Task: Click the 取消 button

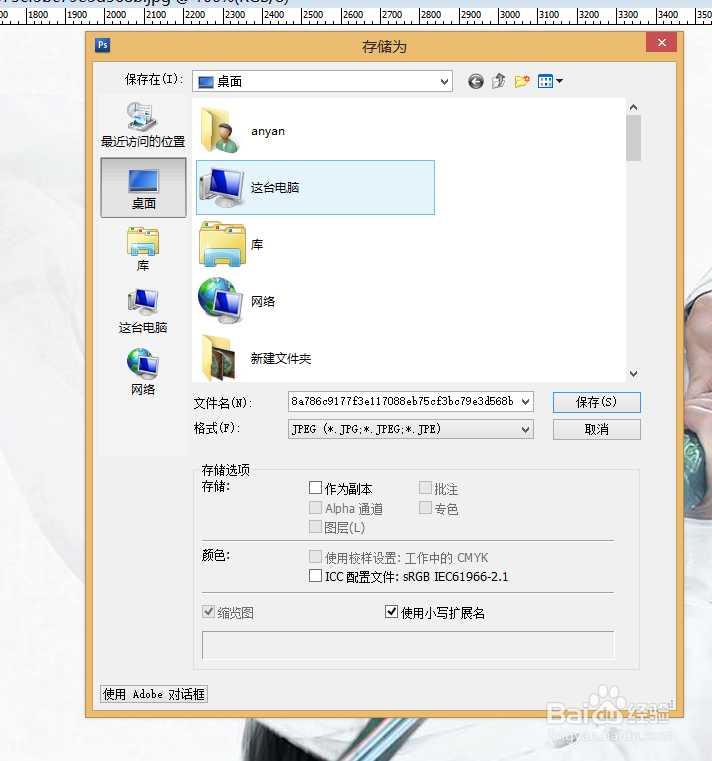Action: click(x=596, y=430)
